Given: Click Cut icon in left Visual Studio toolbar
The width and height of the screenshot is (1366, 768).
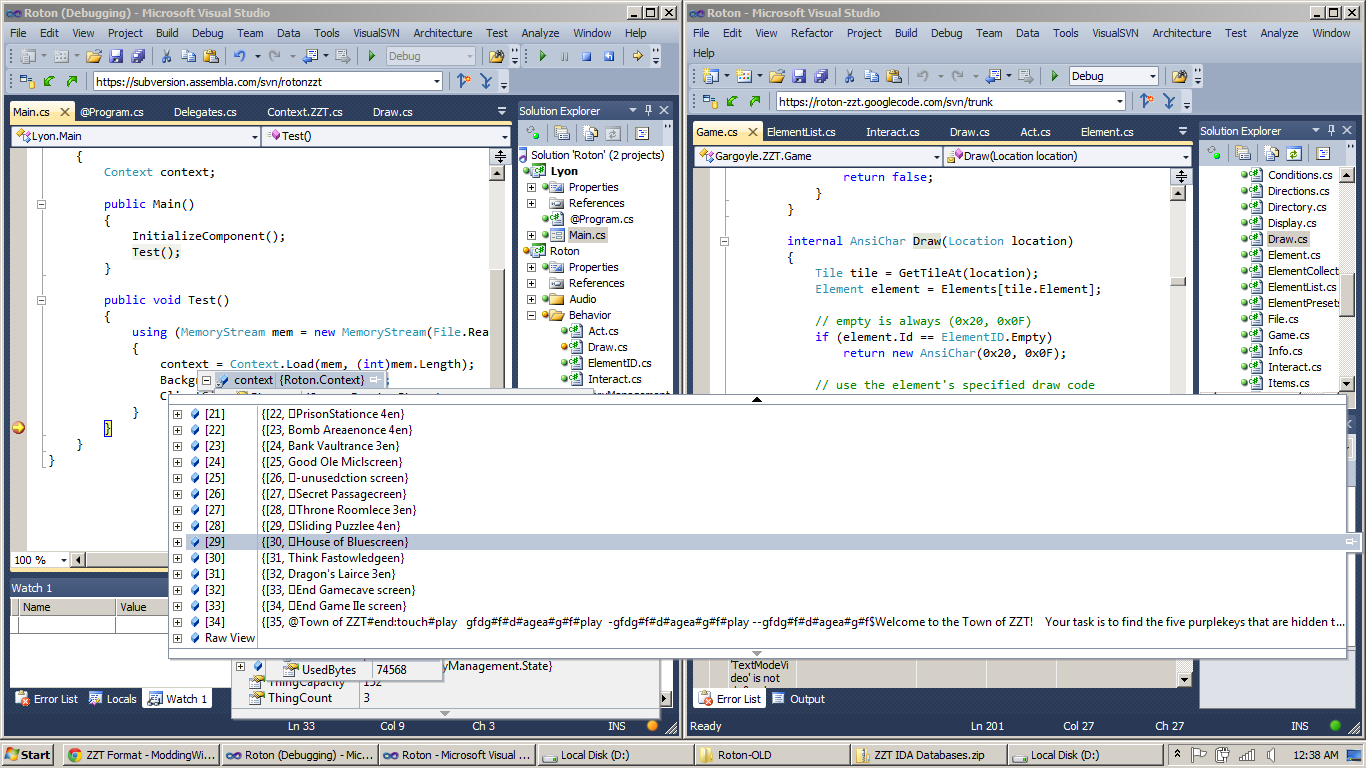Looking at the screenshot, I should [166, 56].
